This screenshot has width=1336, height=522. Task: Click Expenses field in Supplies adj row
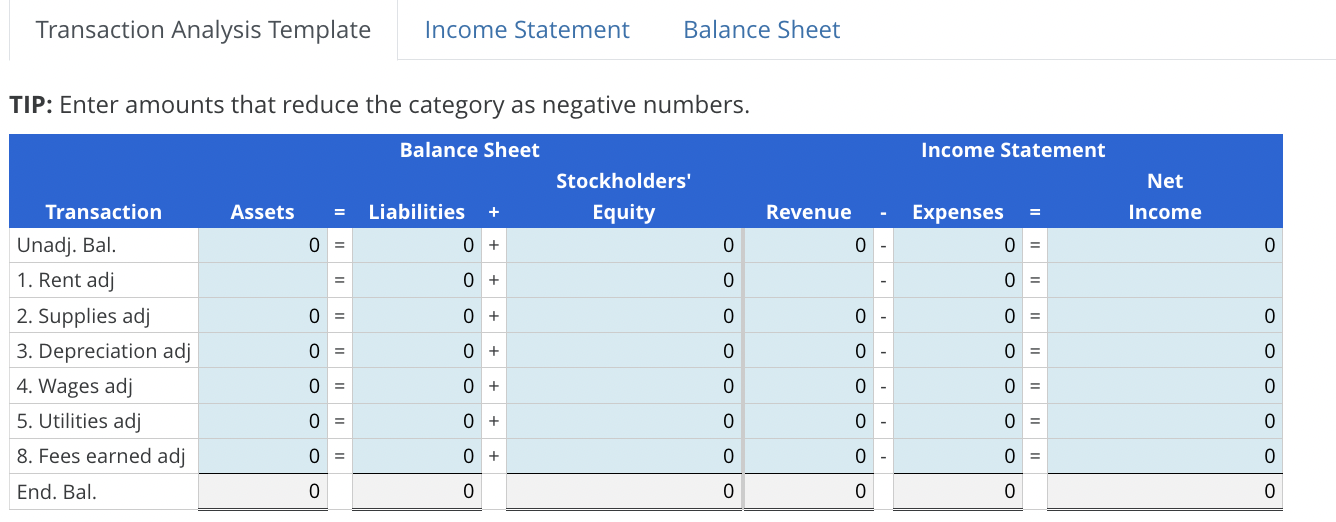959,316
